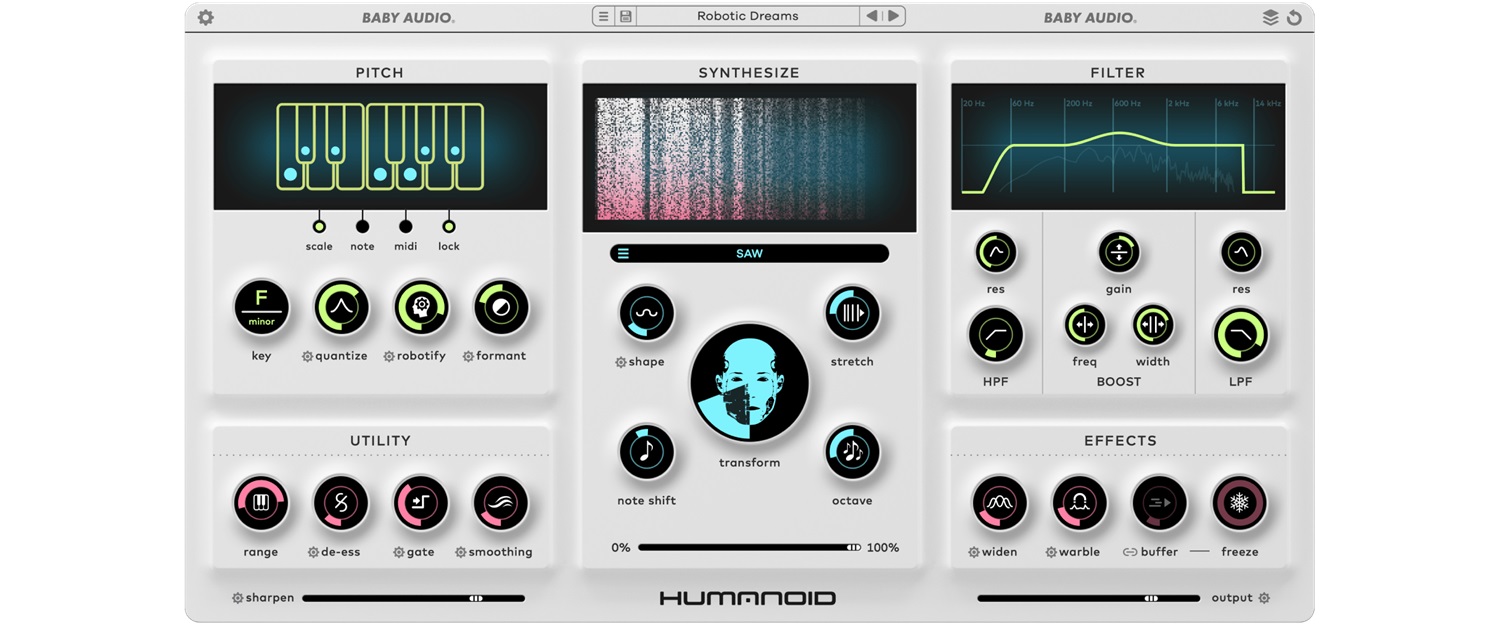Click the octave knob

click(852, 452)
